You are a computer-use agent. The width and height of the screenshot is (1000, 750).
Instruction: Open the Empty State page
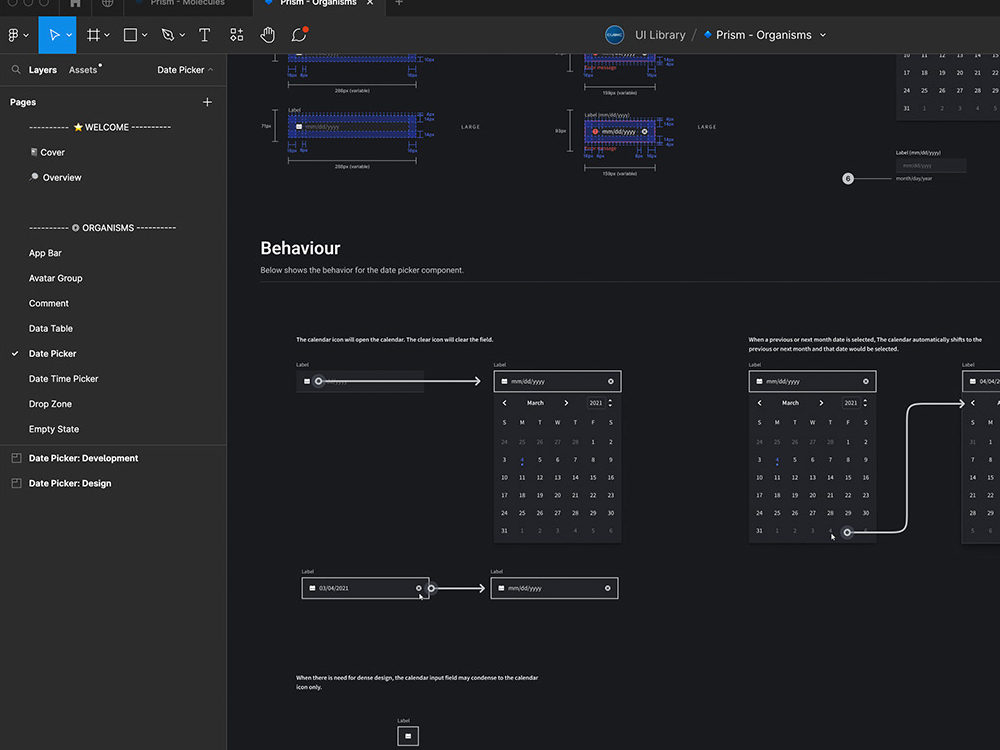54,429
